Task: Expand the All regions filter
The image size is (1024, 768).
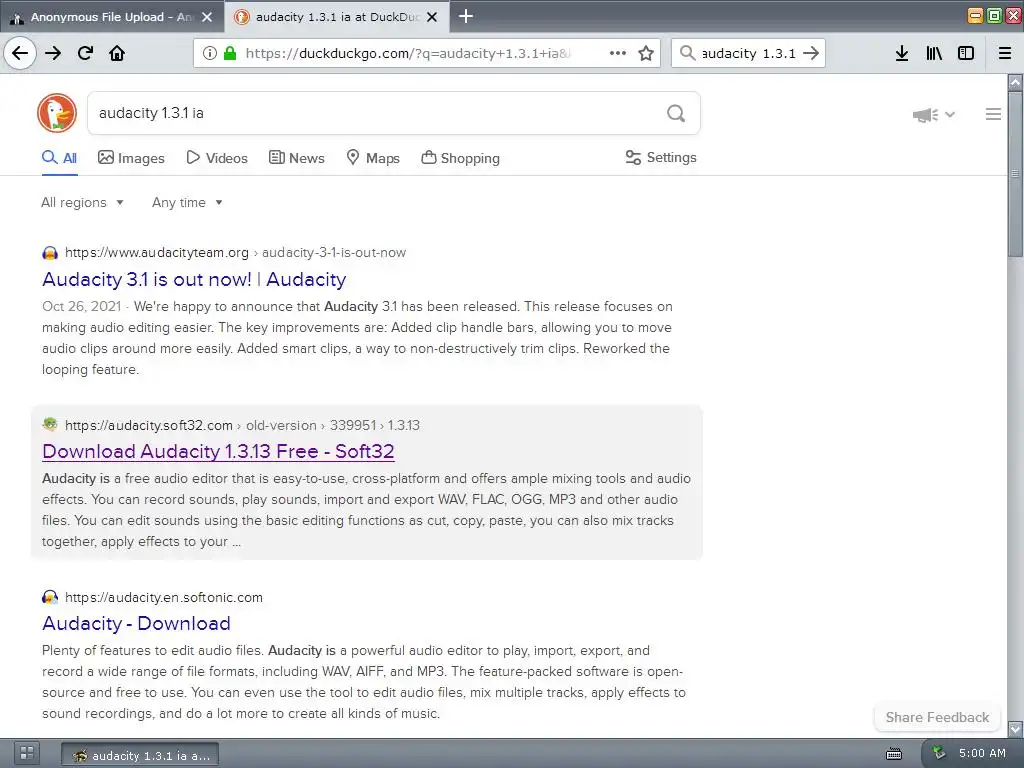Action: click(82, 202)
